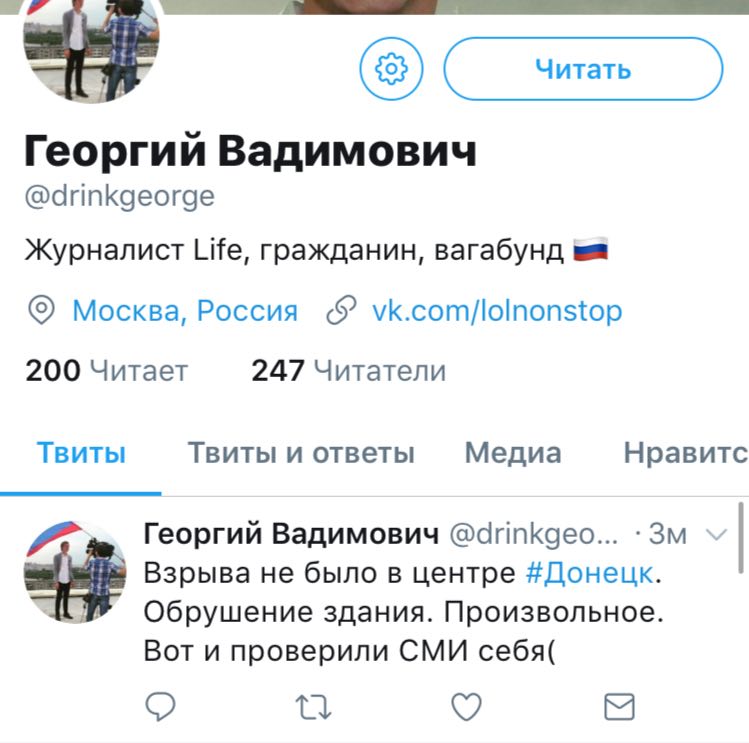Image resolution: width=749 pixels, height=743 pixels.
Task: Click the reply speech bubble icon
Action: click(160, 706)
